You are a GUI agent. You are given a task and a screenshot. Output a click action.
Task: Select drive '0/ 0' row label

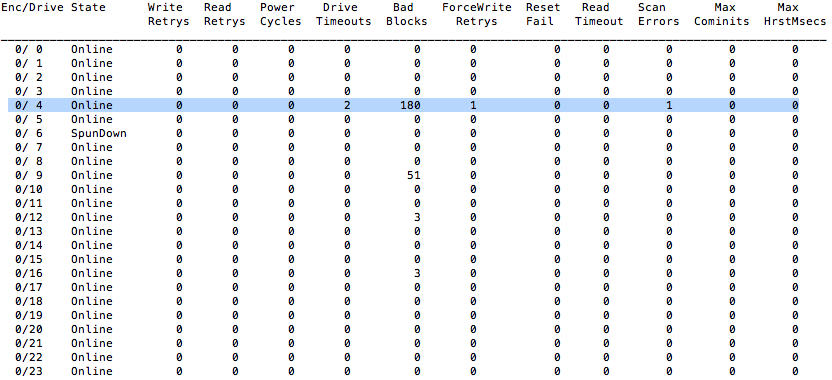point(29,49)
